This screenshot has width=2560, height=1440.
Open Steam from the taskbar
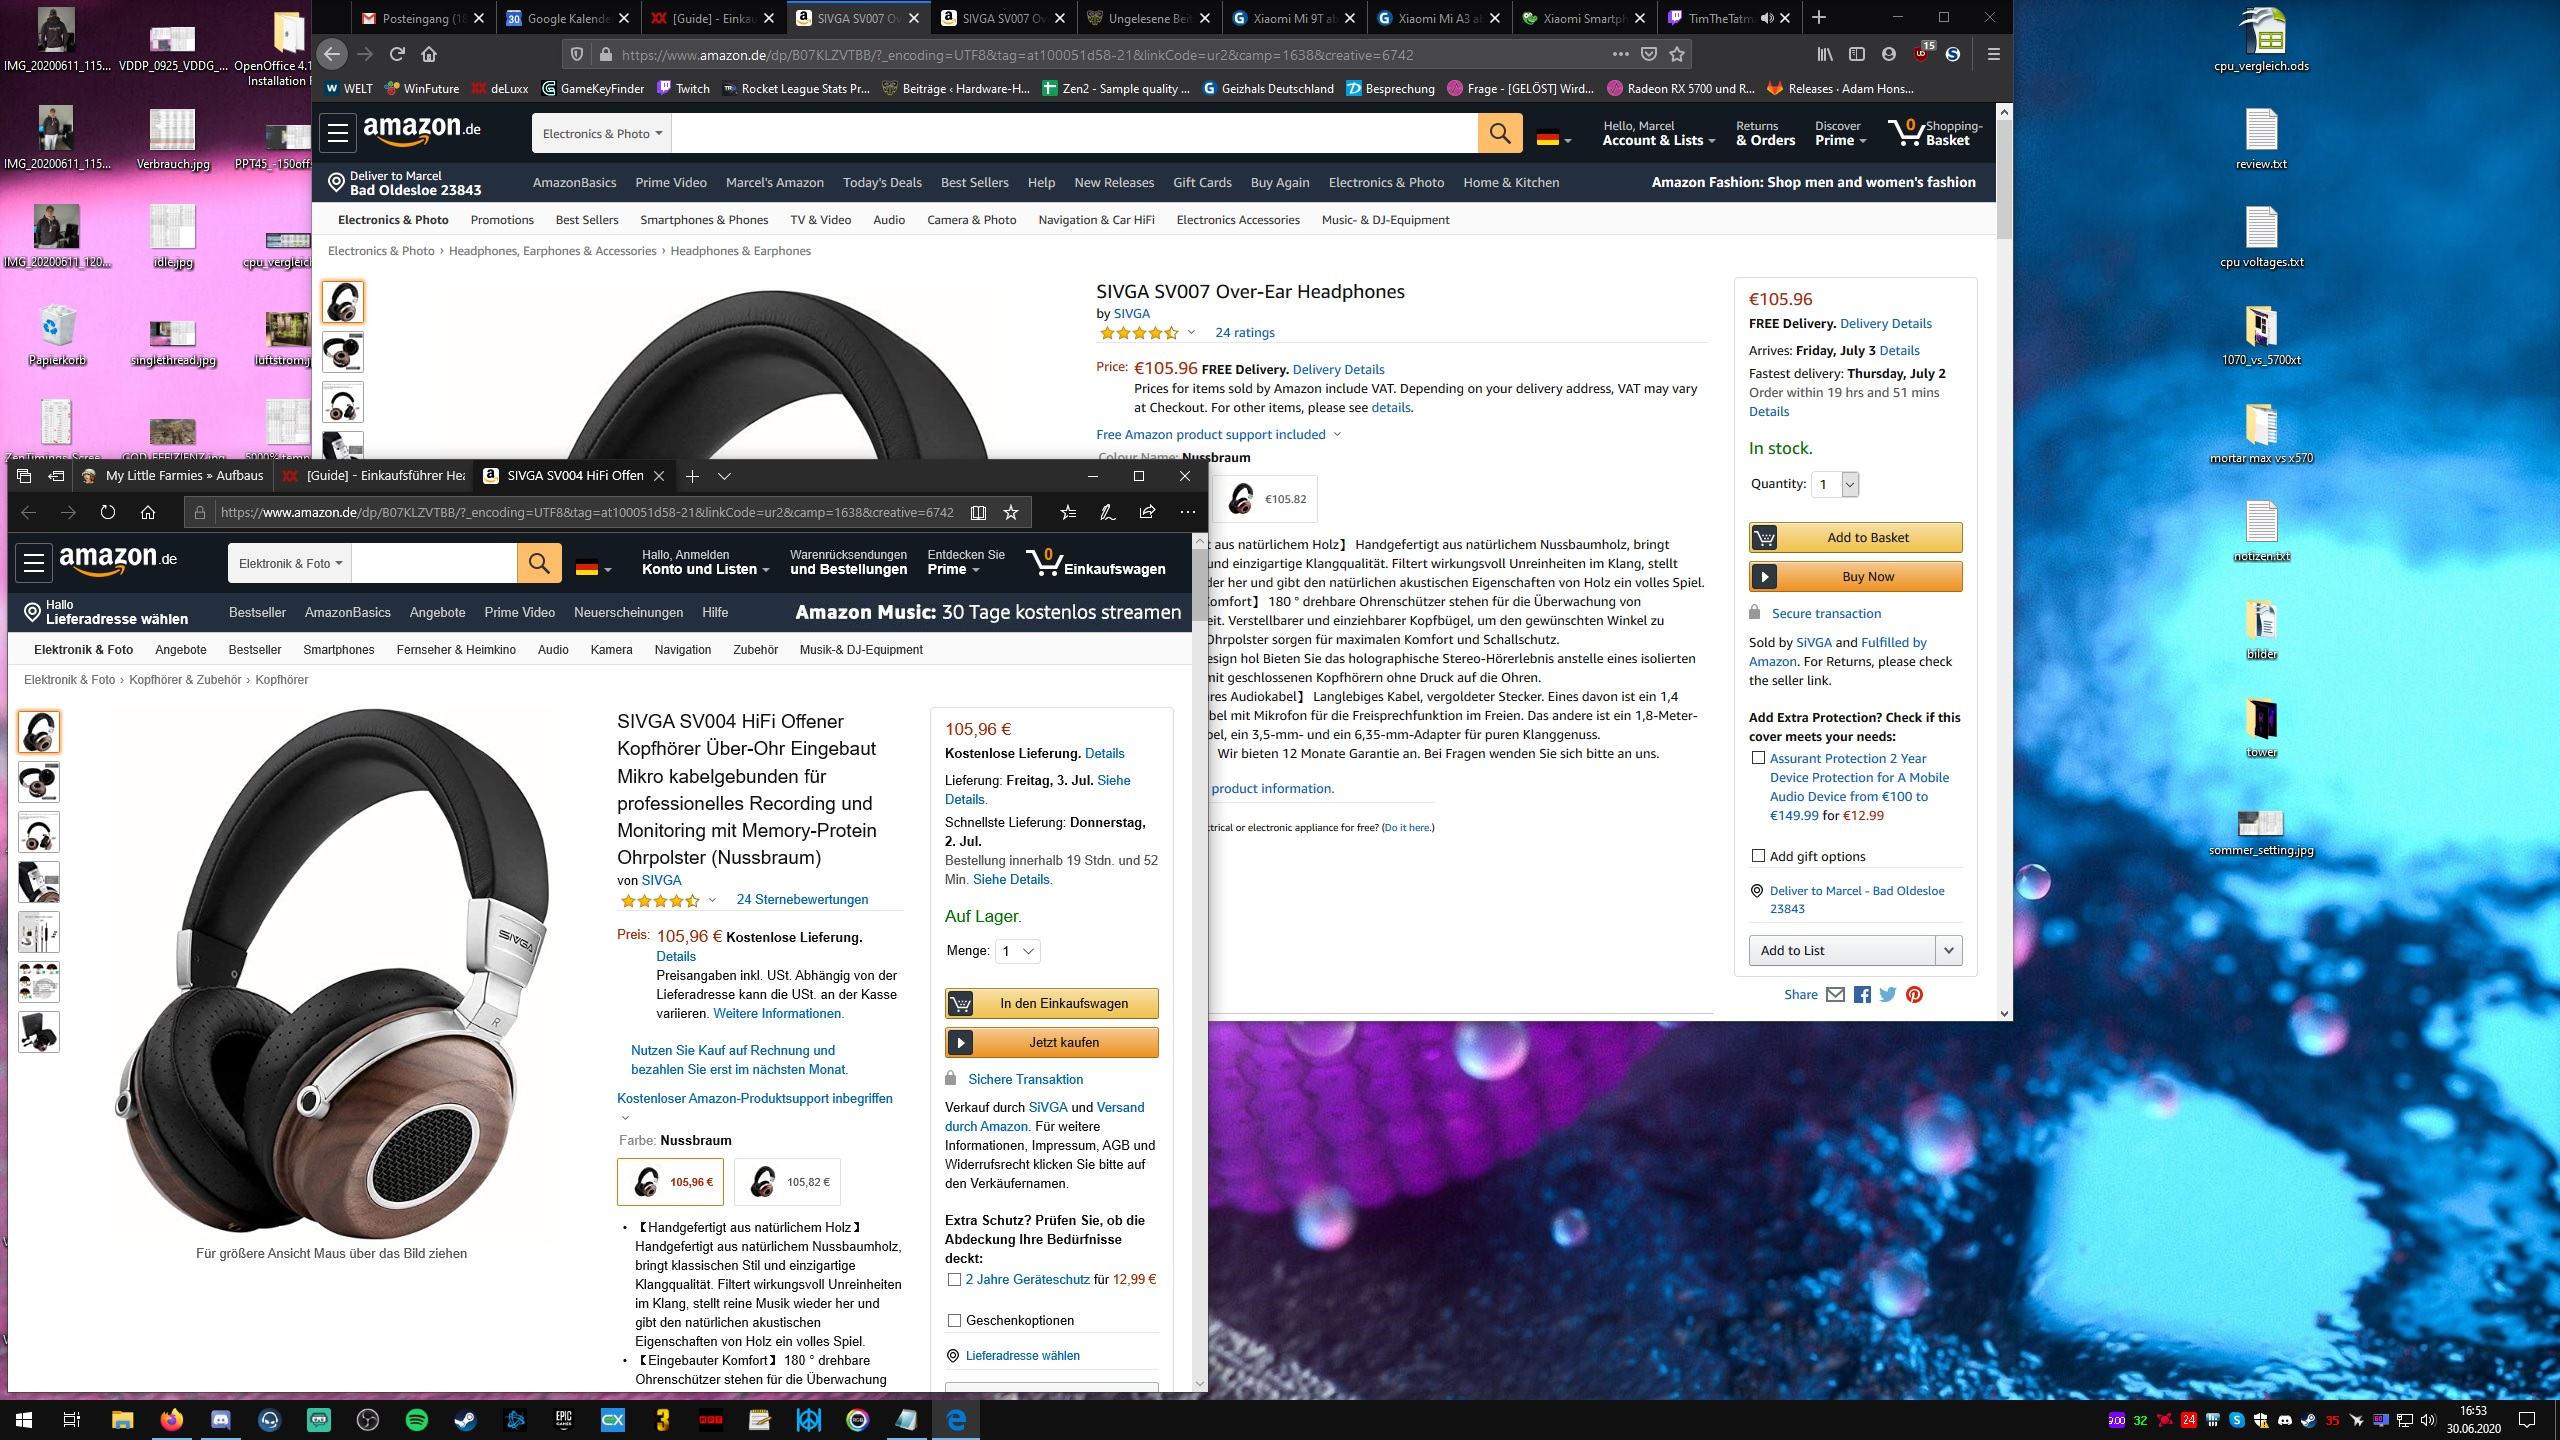click(466, 1419)
